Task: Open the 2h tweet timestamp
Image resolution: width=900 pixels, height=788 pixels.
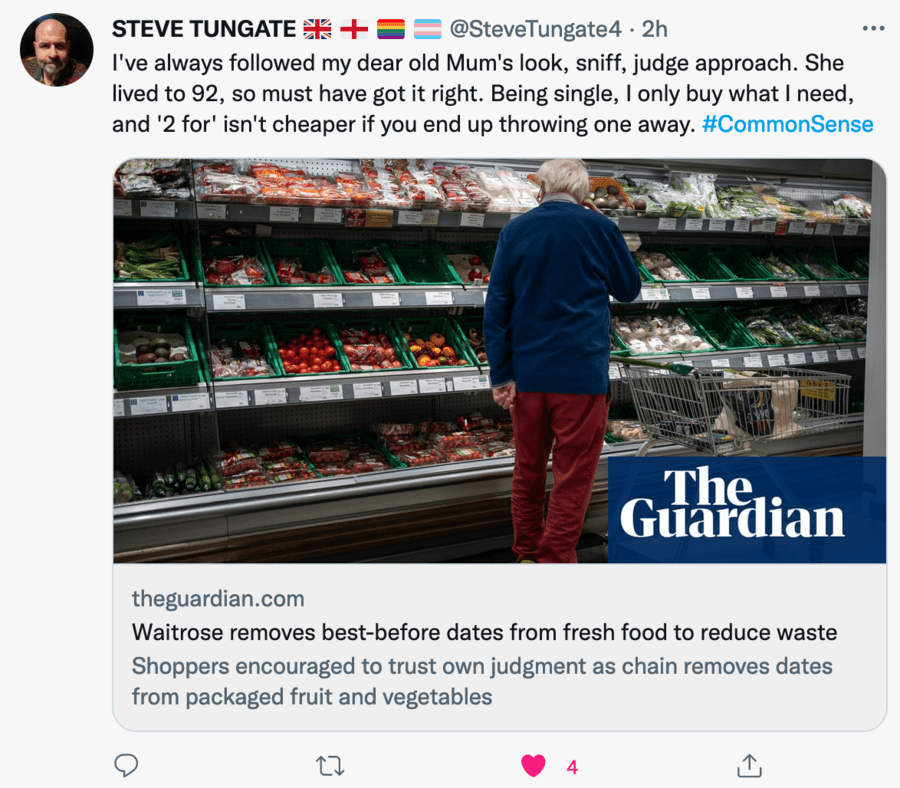Action: pos(654,29)
